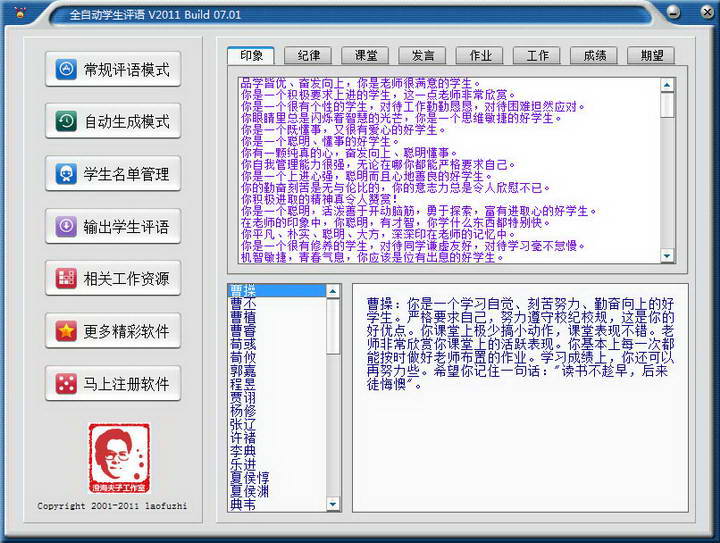Close the 全自动学生评语 window
This screenshot has height=543, width=720.
click(709, 12)
